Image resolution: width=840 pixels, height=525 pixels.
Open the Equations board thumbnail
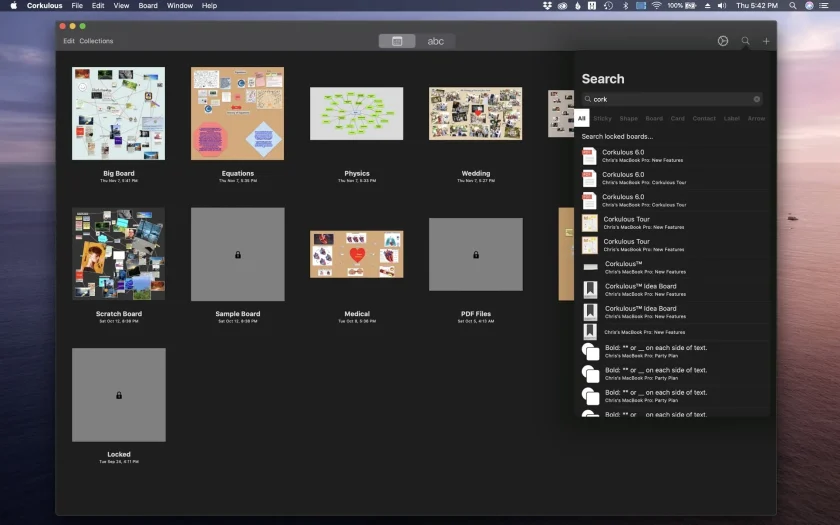(x=237, y=114)
